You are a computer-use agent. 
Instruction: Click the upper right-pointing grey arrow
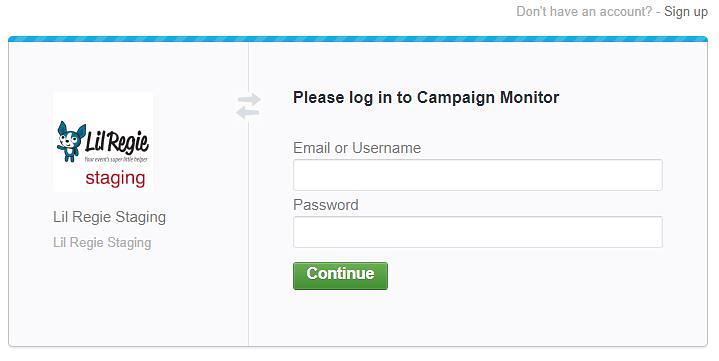coord(250,100)
